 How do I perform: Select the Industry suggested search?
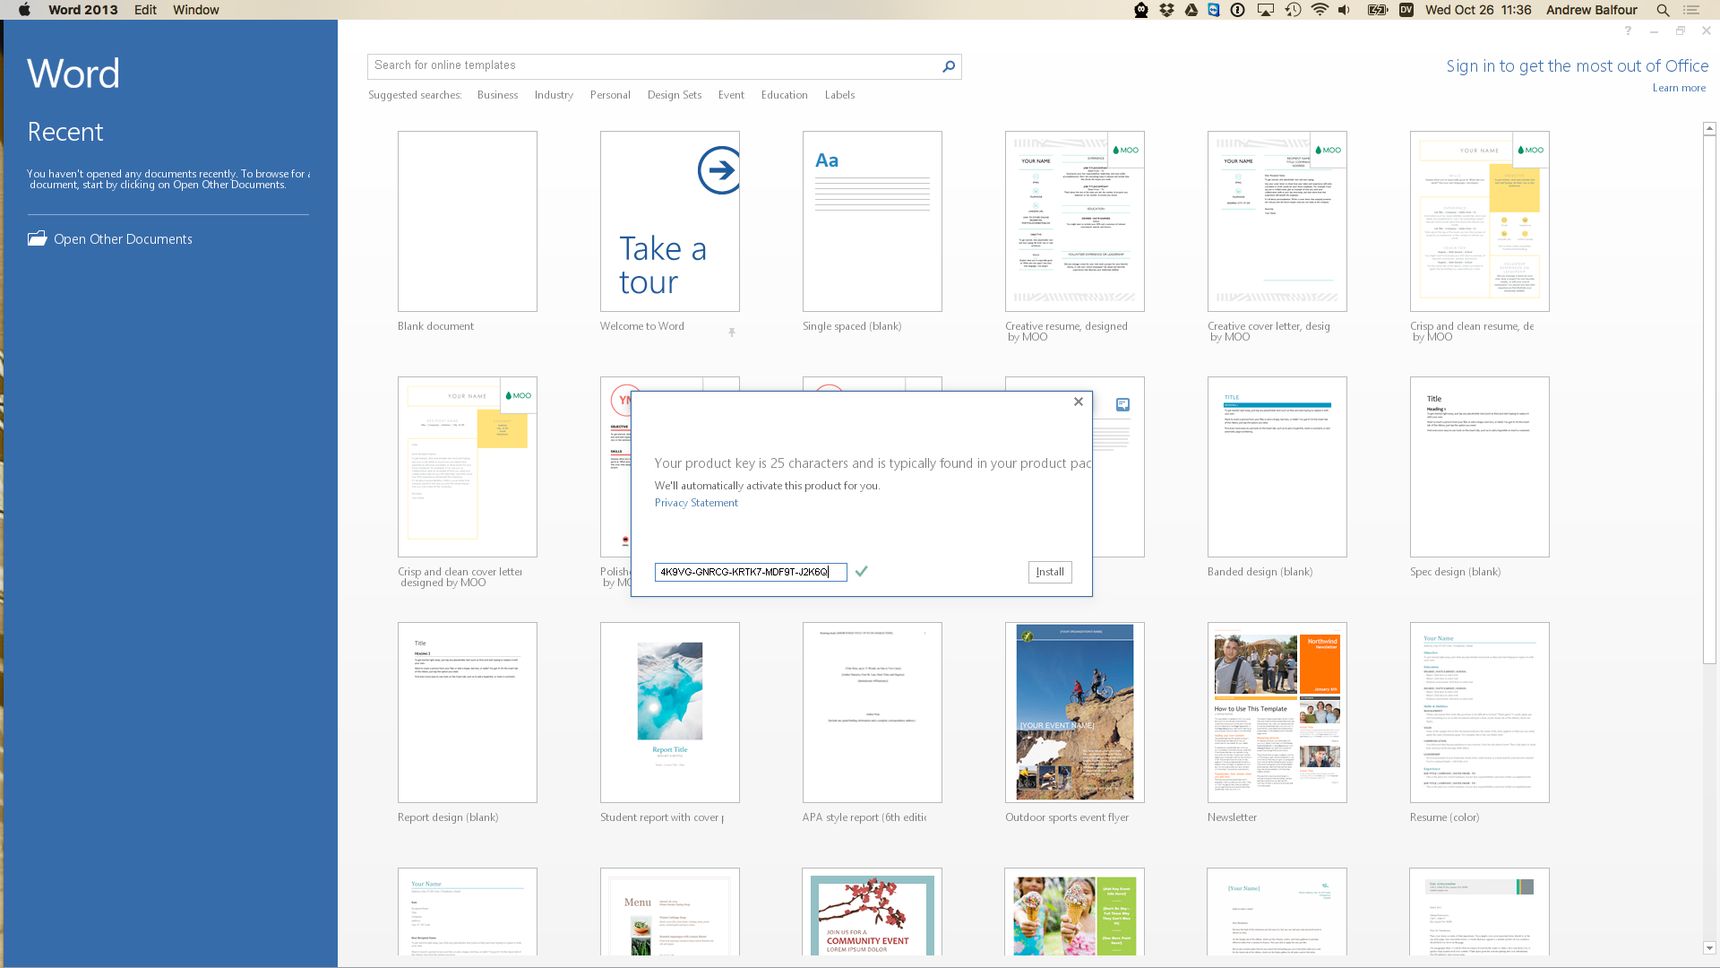[554, 95]
